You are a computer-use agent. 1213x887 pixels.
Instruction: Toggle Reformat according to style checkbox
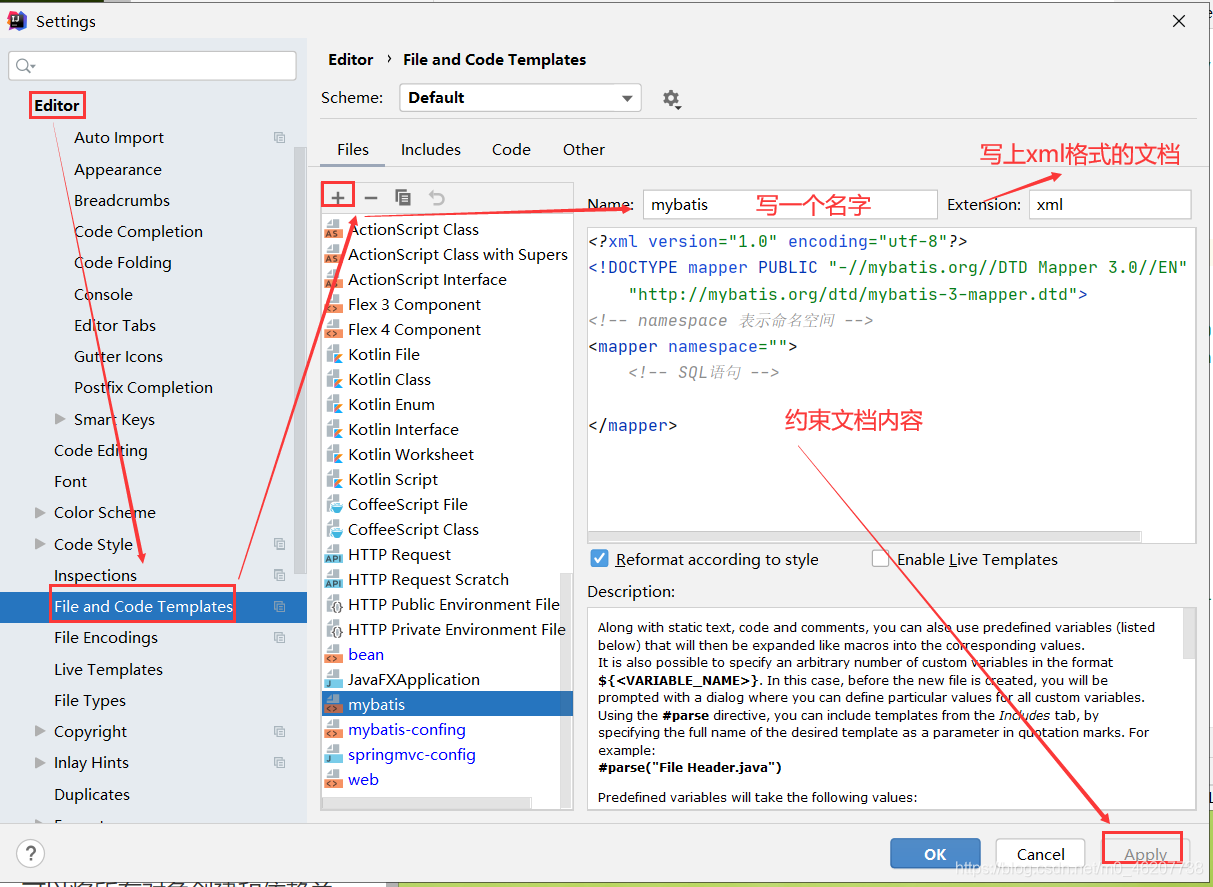coord(599,559)
